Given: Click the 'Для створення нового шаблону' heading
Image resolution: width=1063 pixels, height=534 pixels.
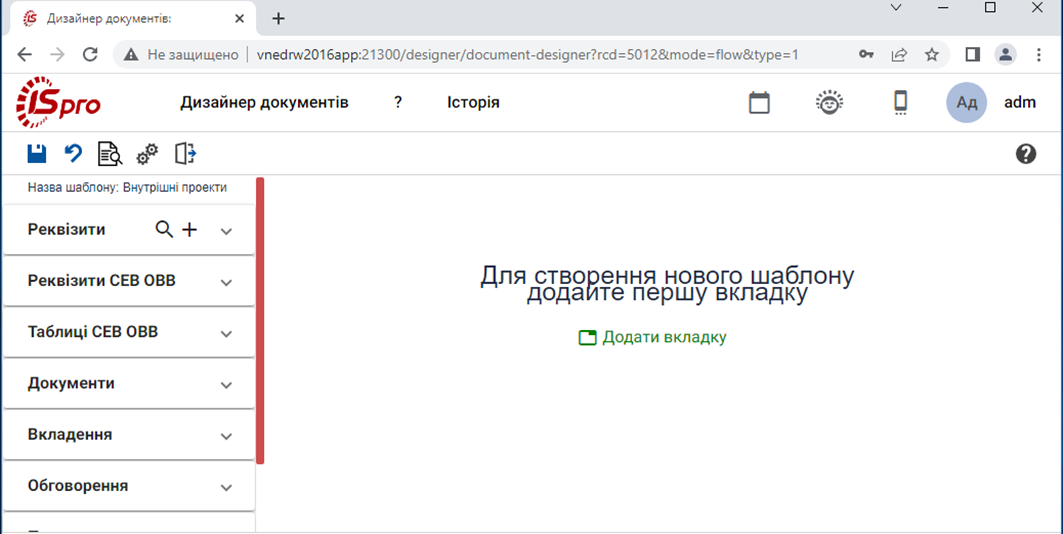Looking at the screenshot, I should click(x=667, y=276).
